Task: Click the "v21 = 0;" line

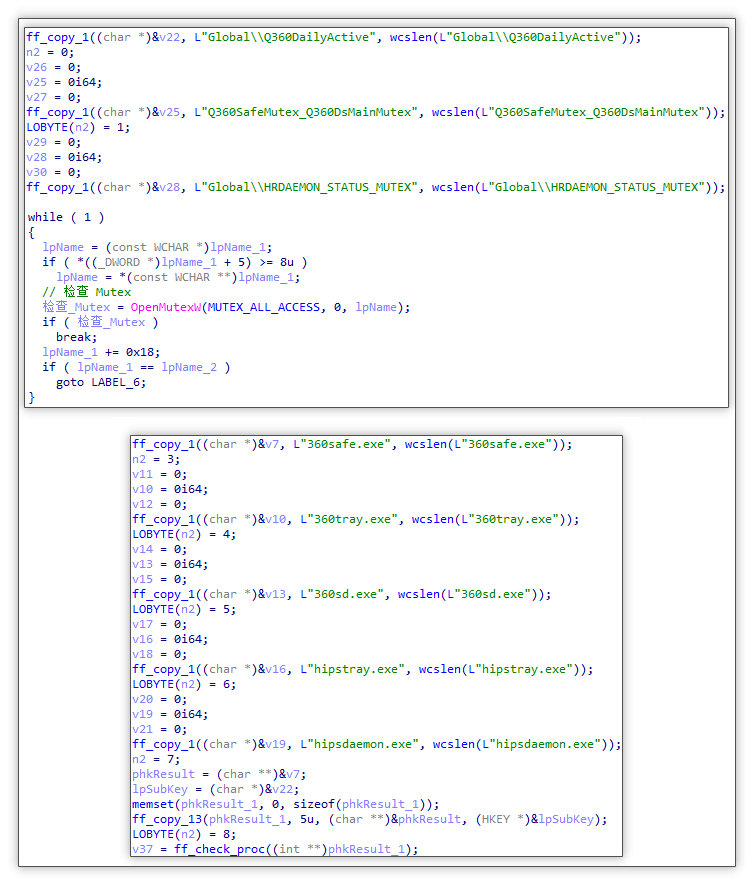Action: pos(159,730)
